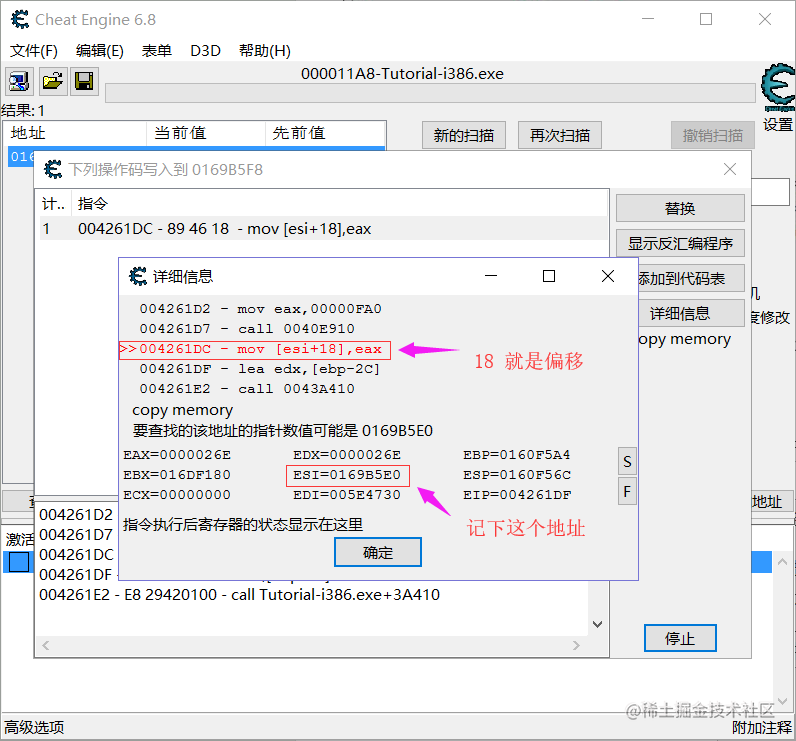Open the 文件(F) menu
The width and height of the screenshot is (796, 741).
(34, 51)
